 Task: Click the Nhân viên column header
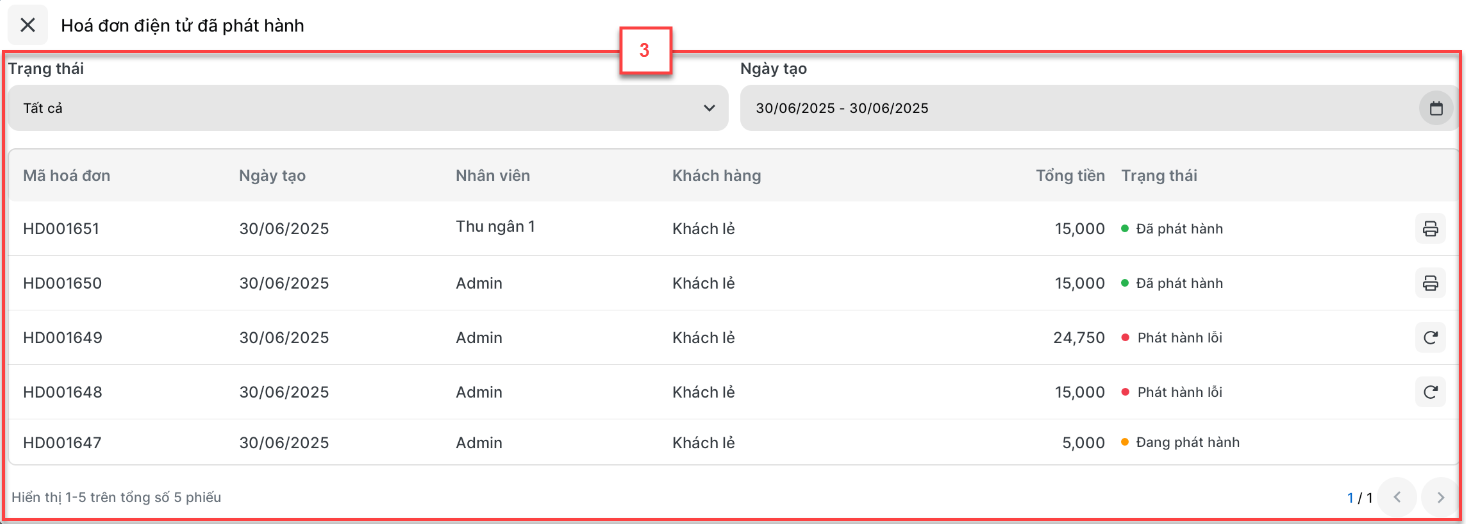coord(493,176)
